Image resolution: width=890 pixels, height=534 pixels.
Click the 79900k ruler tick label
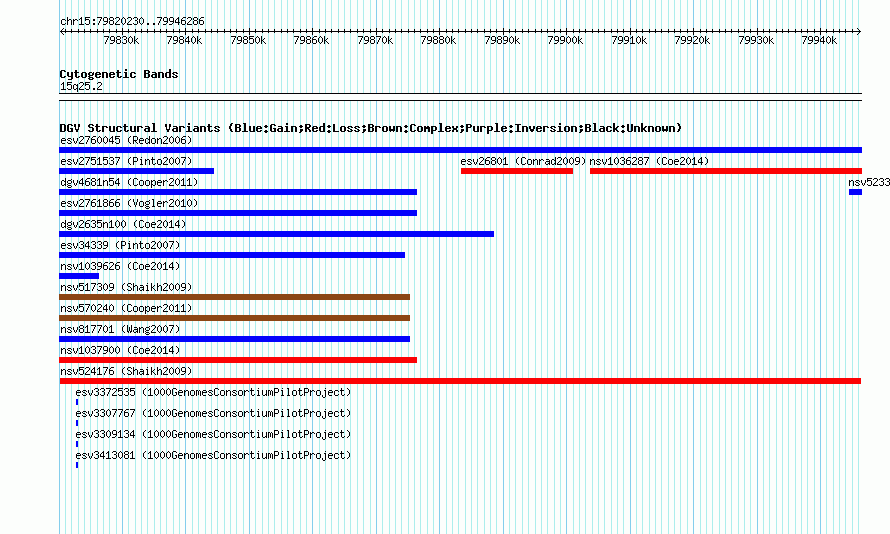tap(565, 40)
